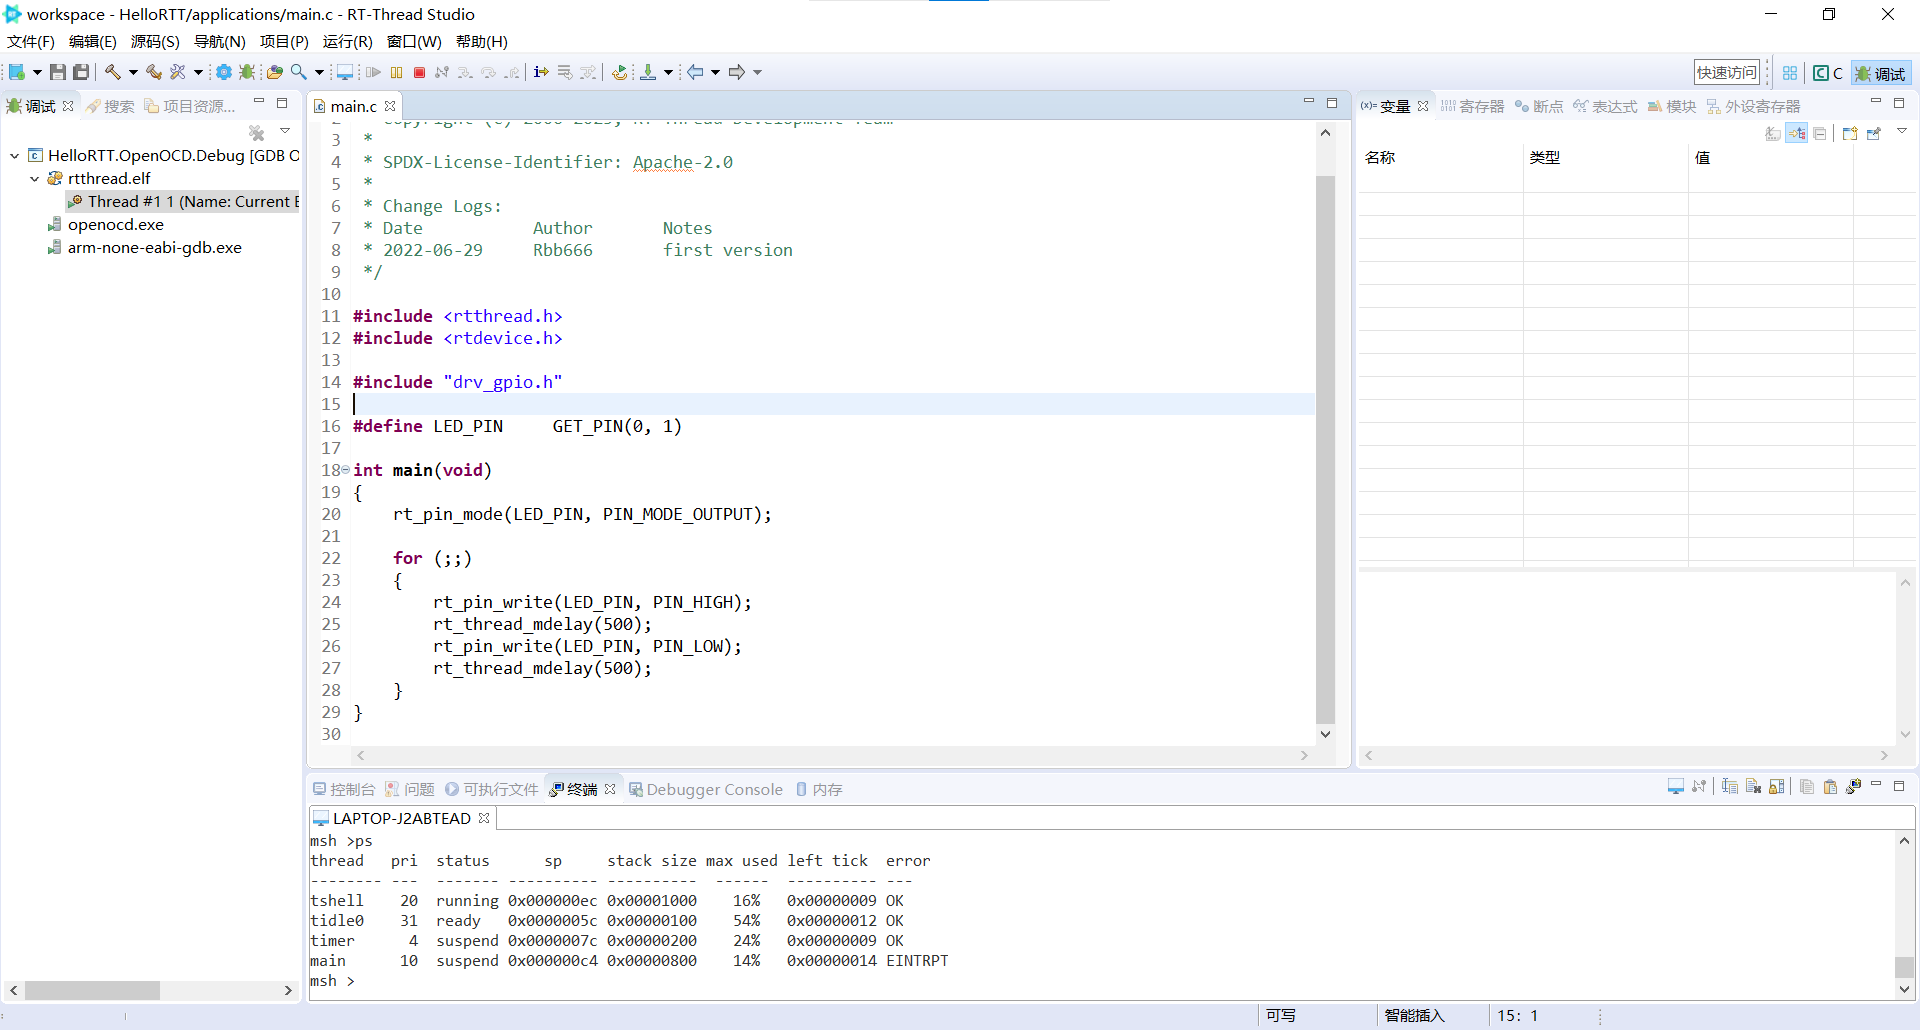Close the main.c editor tab
1920x1030 pixels.
tap(390, 106)
